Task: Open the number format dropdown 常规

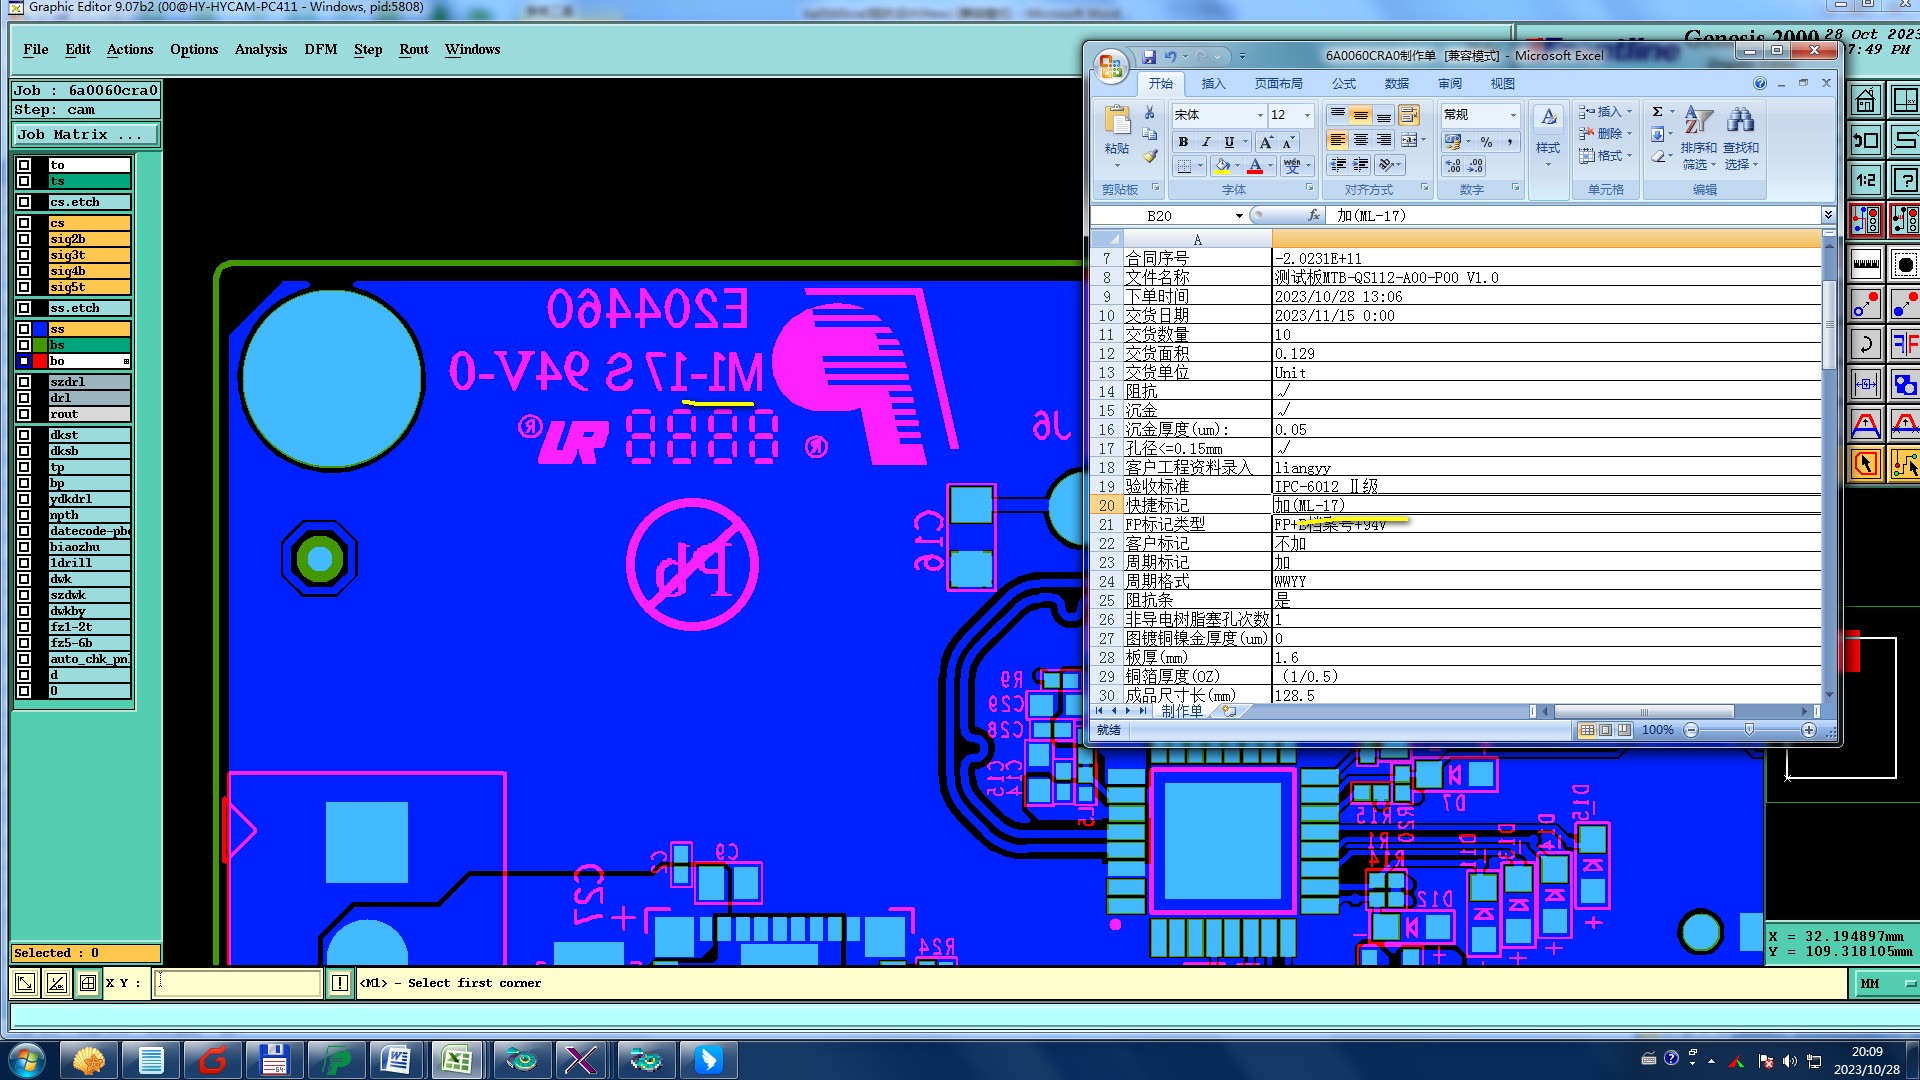Action: pyautogui.click(x=1513, y=115)
